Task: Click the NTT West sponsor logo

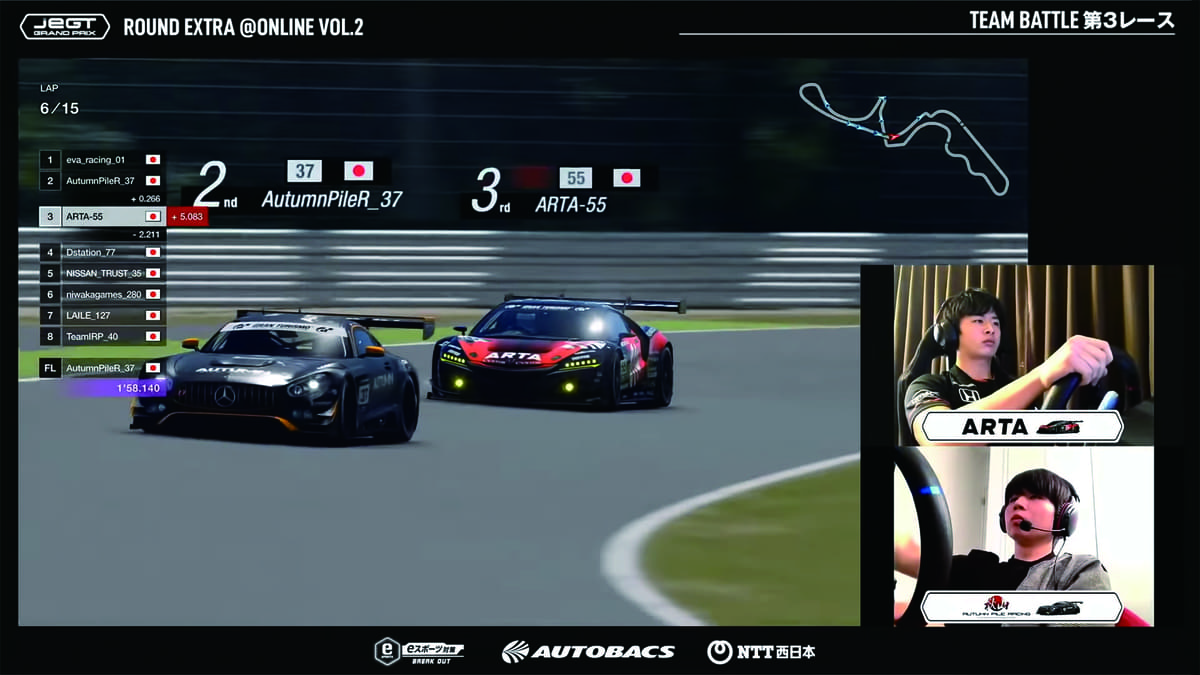Action: (x=761, y=652)
